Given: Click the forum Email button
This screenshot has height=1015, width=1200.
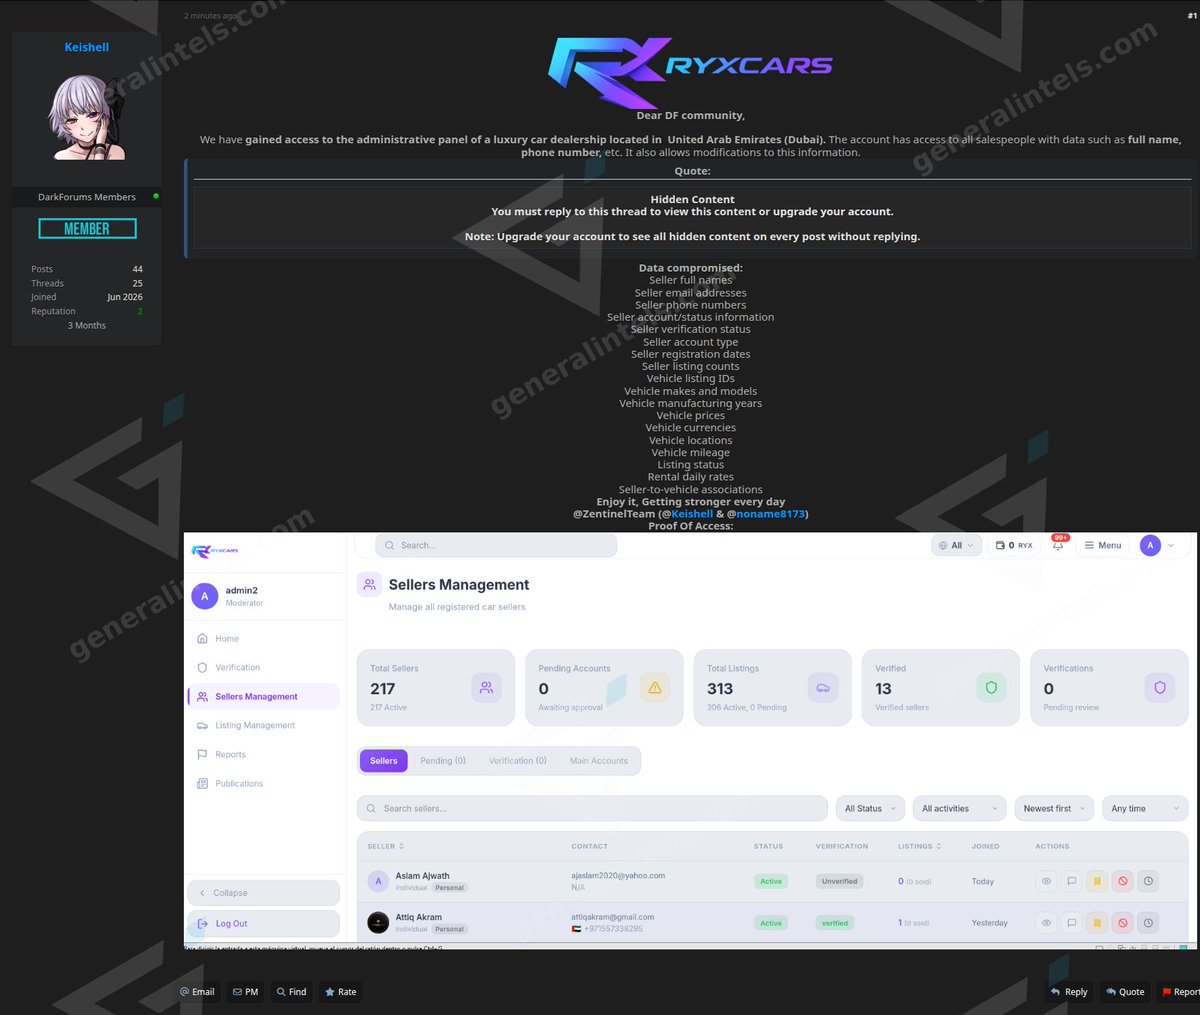Looking at the screenshot, I should tap(197, 992).
